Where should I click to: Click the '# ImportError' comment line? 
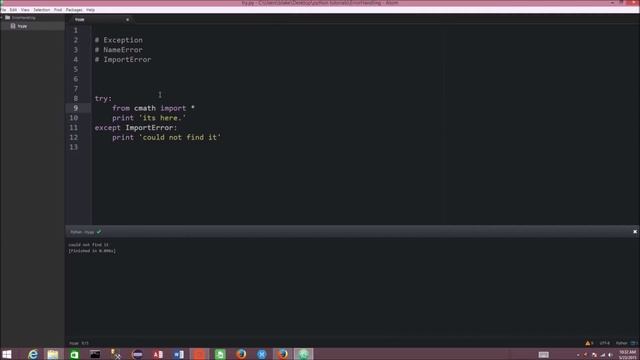click(123, 60)
